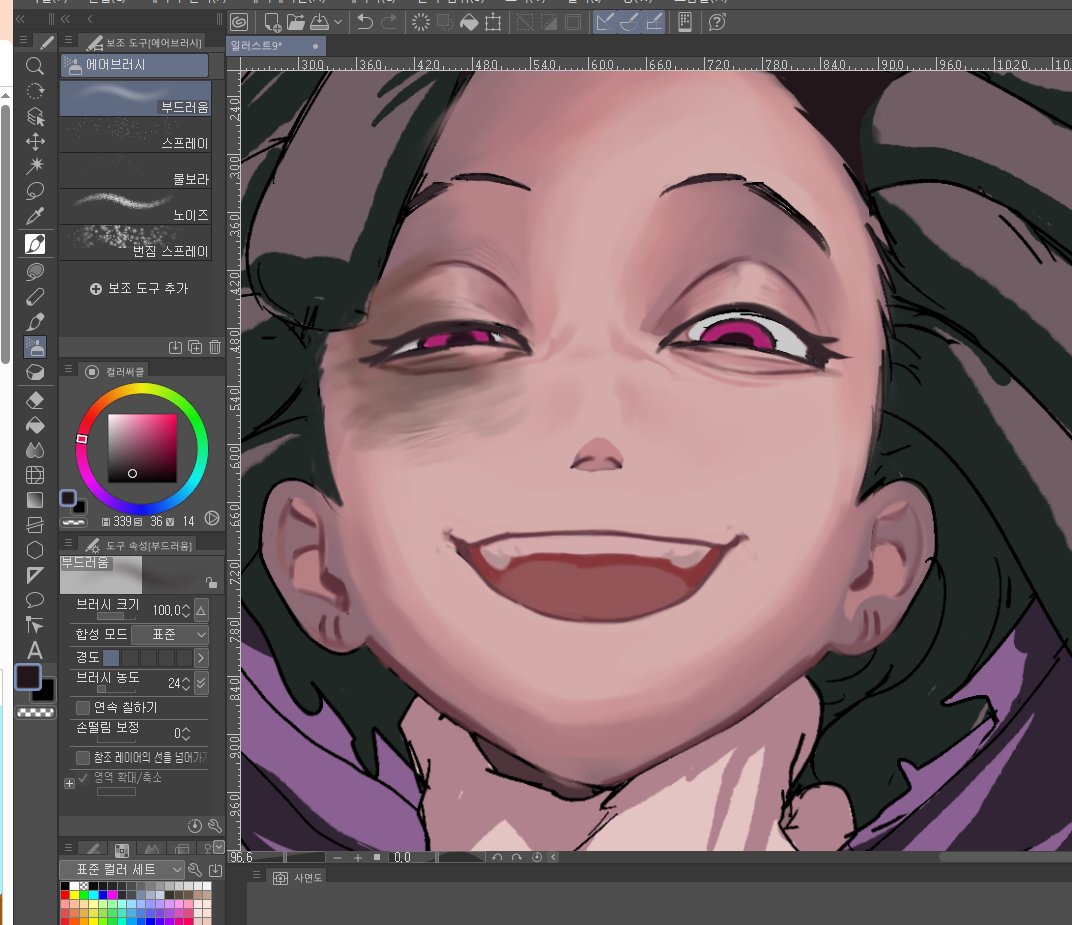Collapse the tool palette with double chevron

[21, 19]
